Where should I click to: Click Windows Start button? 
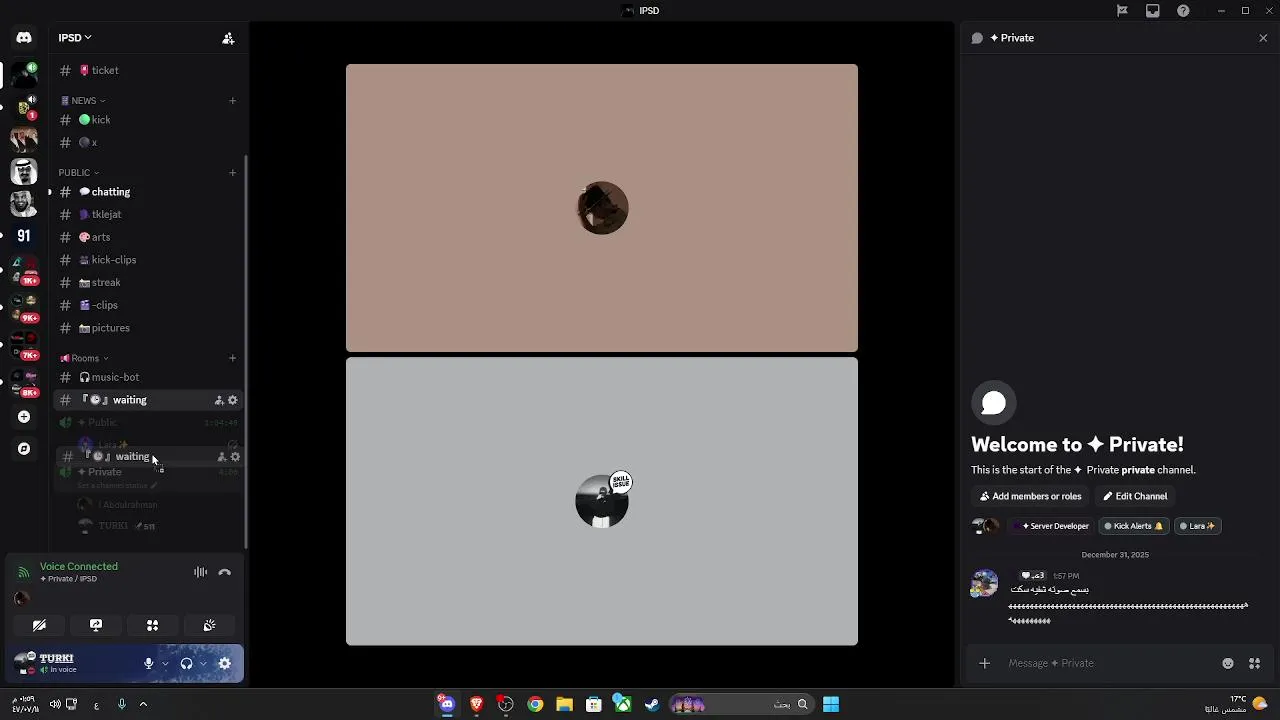831,704
